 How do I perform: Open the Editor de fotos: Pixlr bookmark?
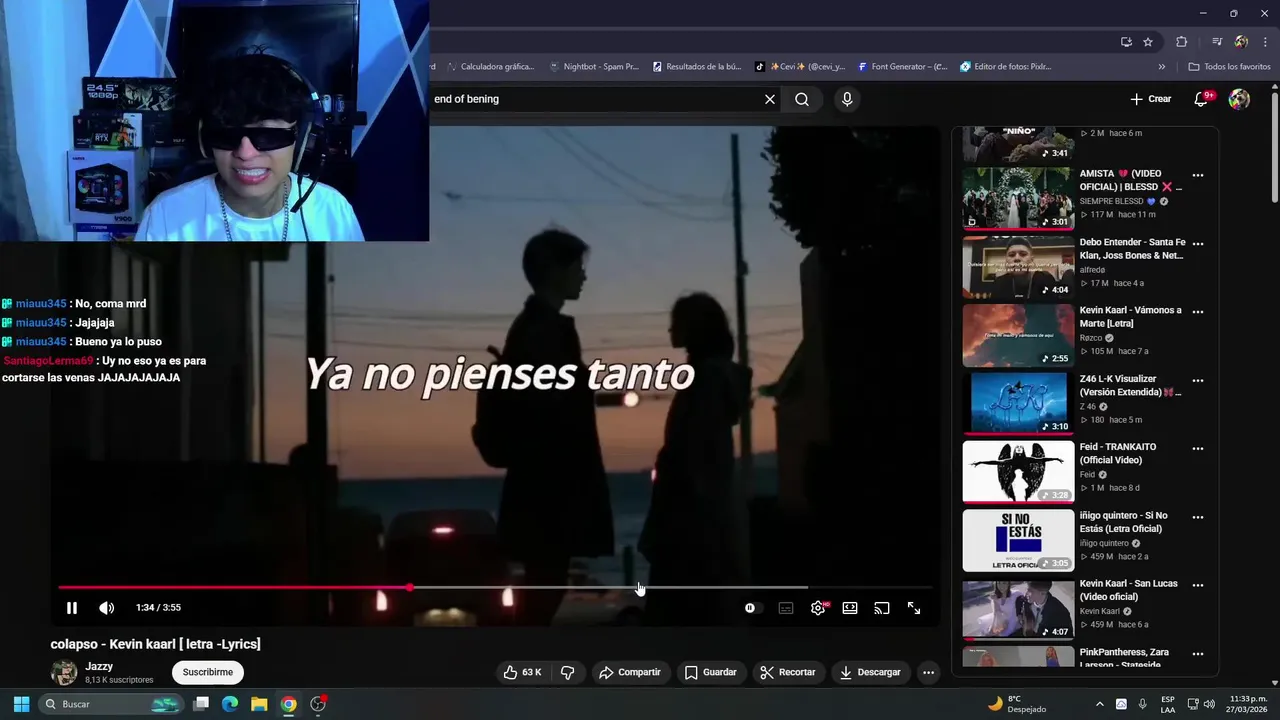[1006, 67]
